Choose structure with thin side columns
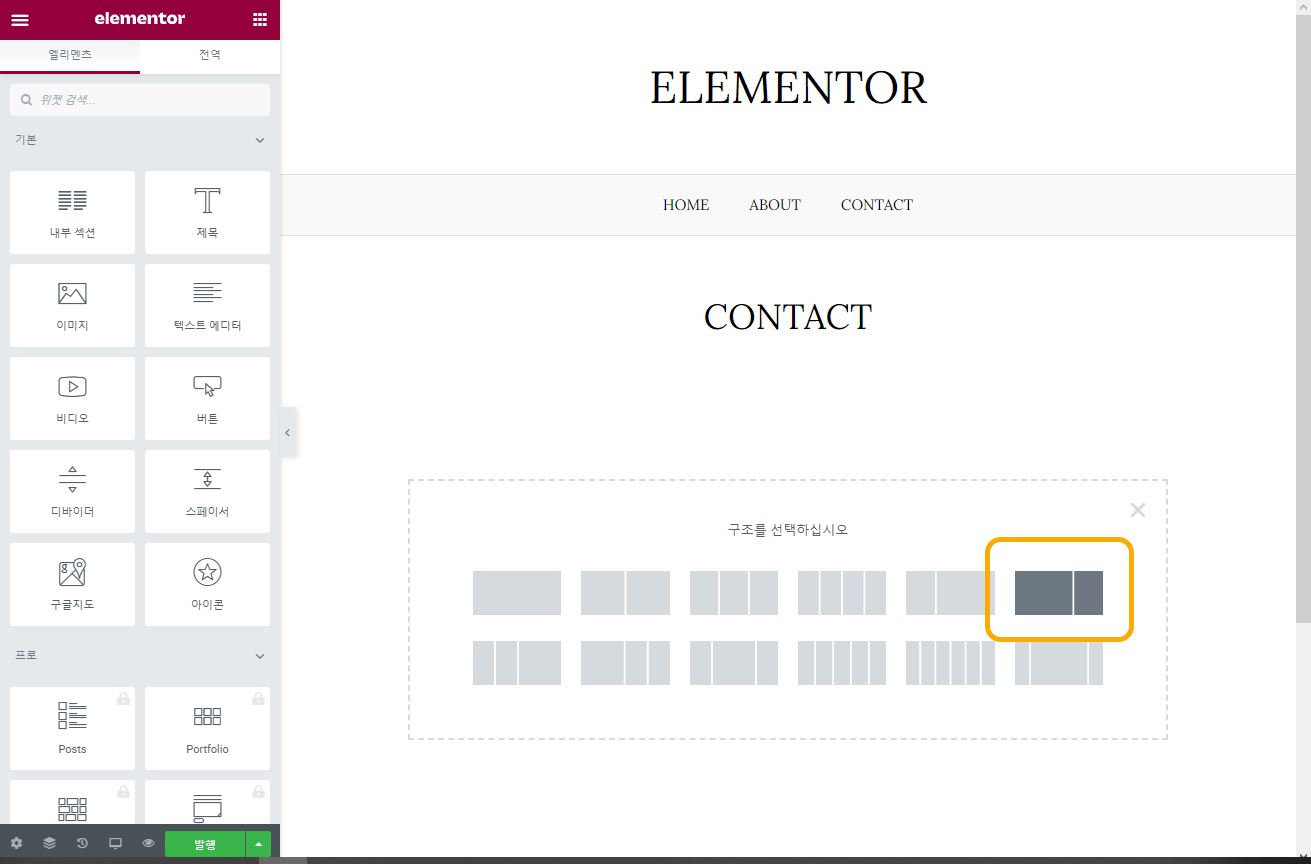Screen dimensions: 1311x864 point(1059,663)
